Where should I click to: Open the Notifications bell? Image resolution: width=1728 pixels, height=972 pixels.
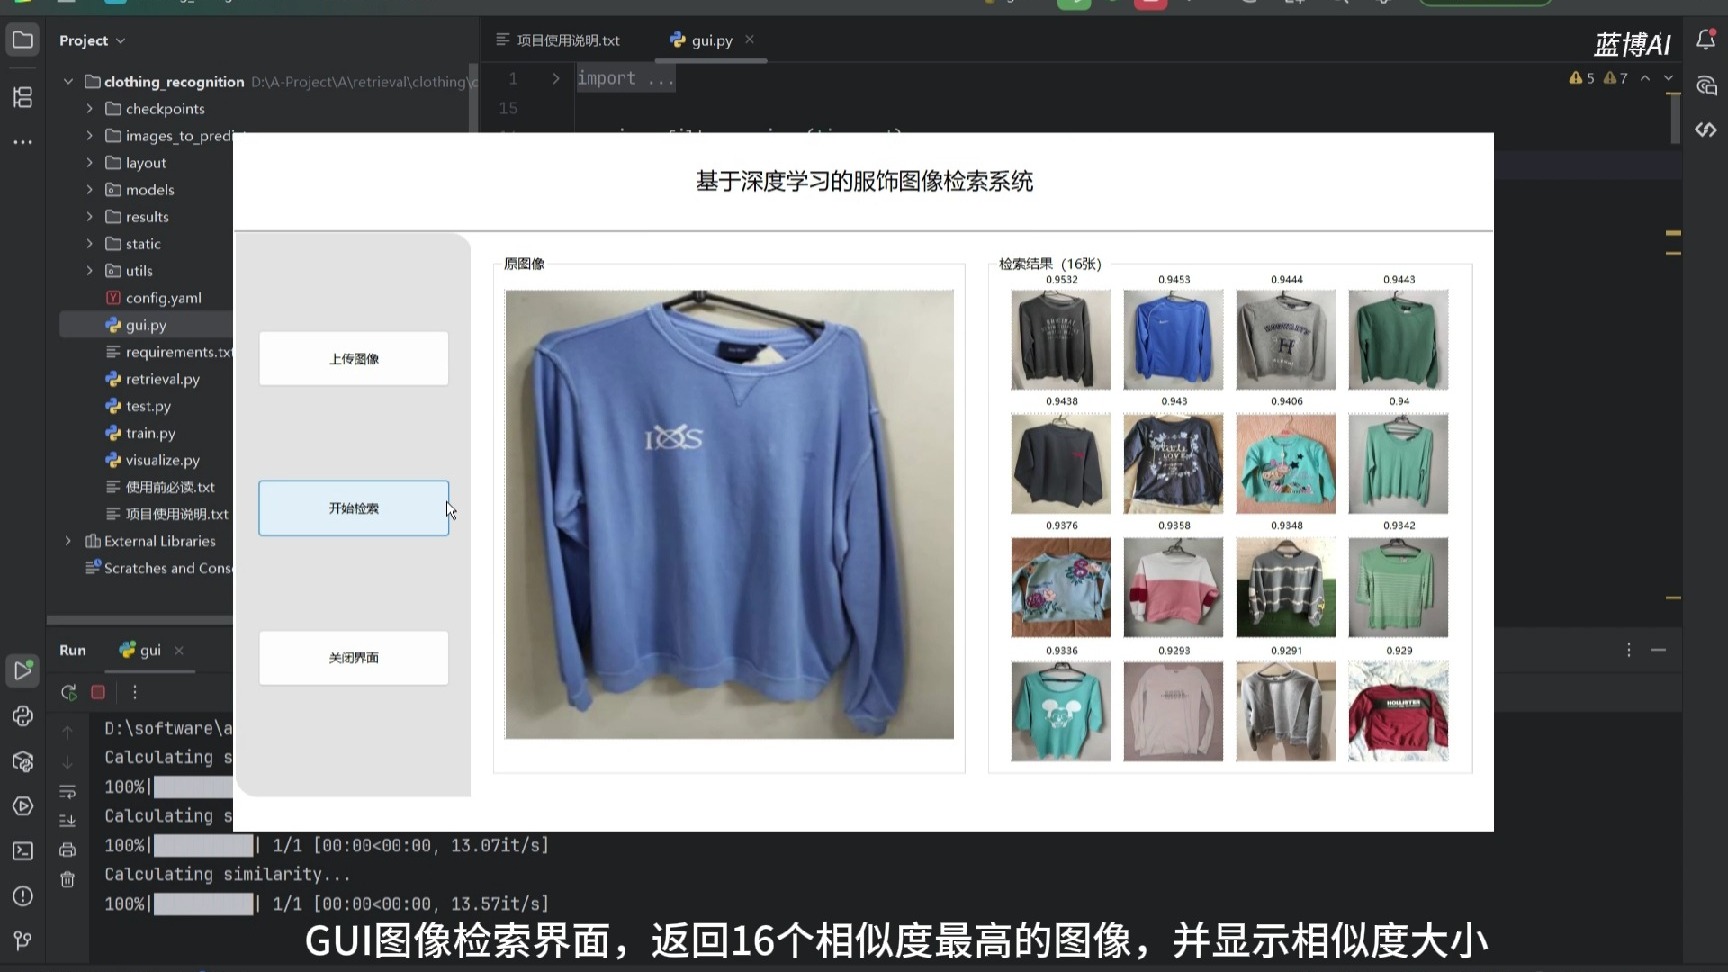point(1706,40)
